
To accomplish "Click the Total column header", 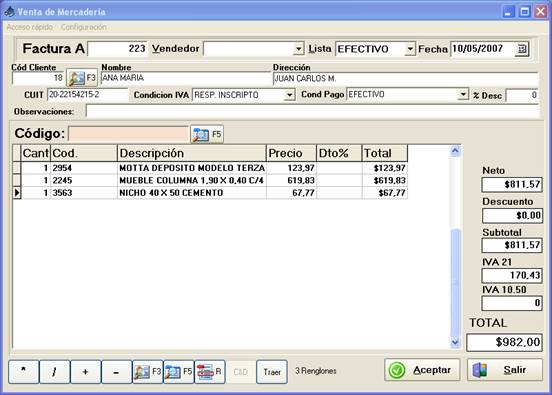I will (x=385, y=153).
